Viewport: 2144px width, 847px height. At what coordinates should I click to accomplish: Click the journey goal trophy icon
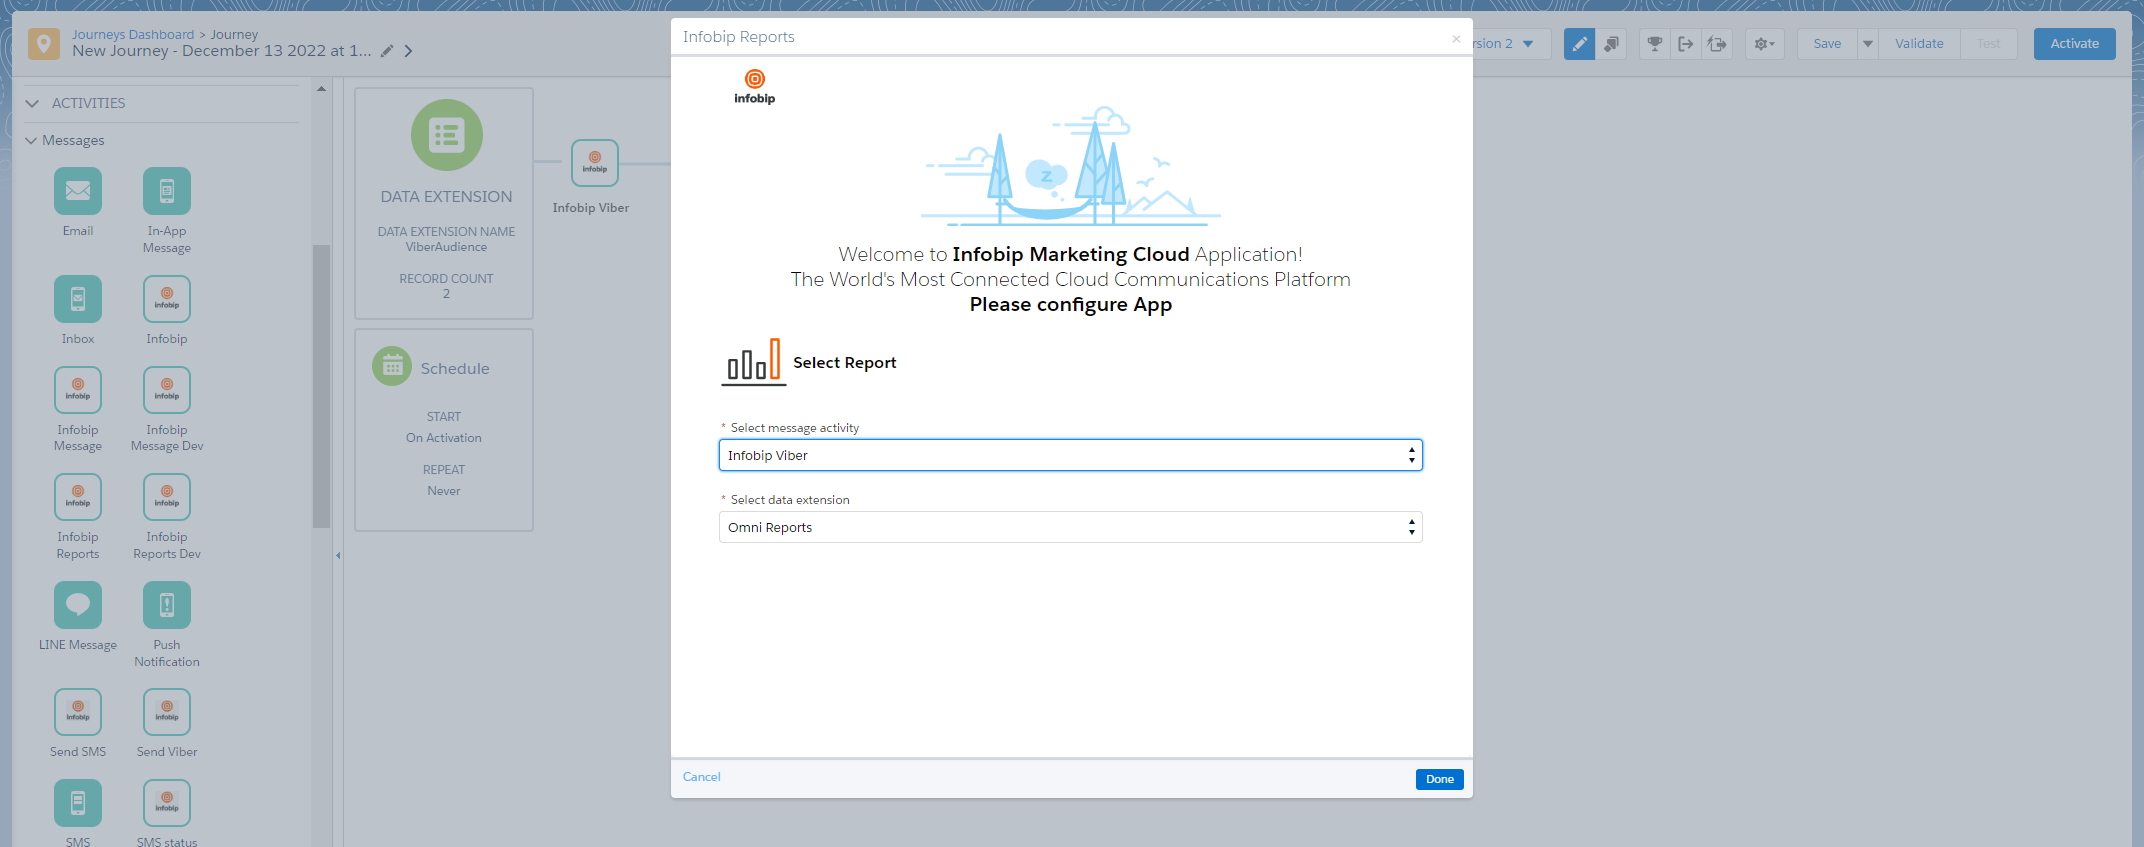pos(1655,44)
